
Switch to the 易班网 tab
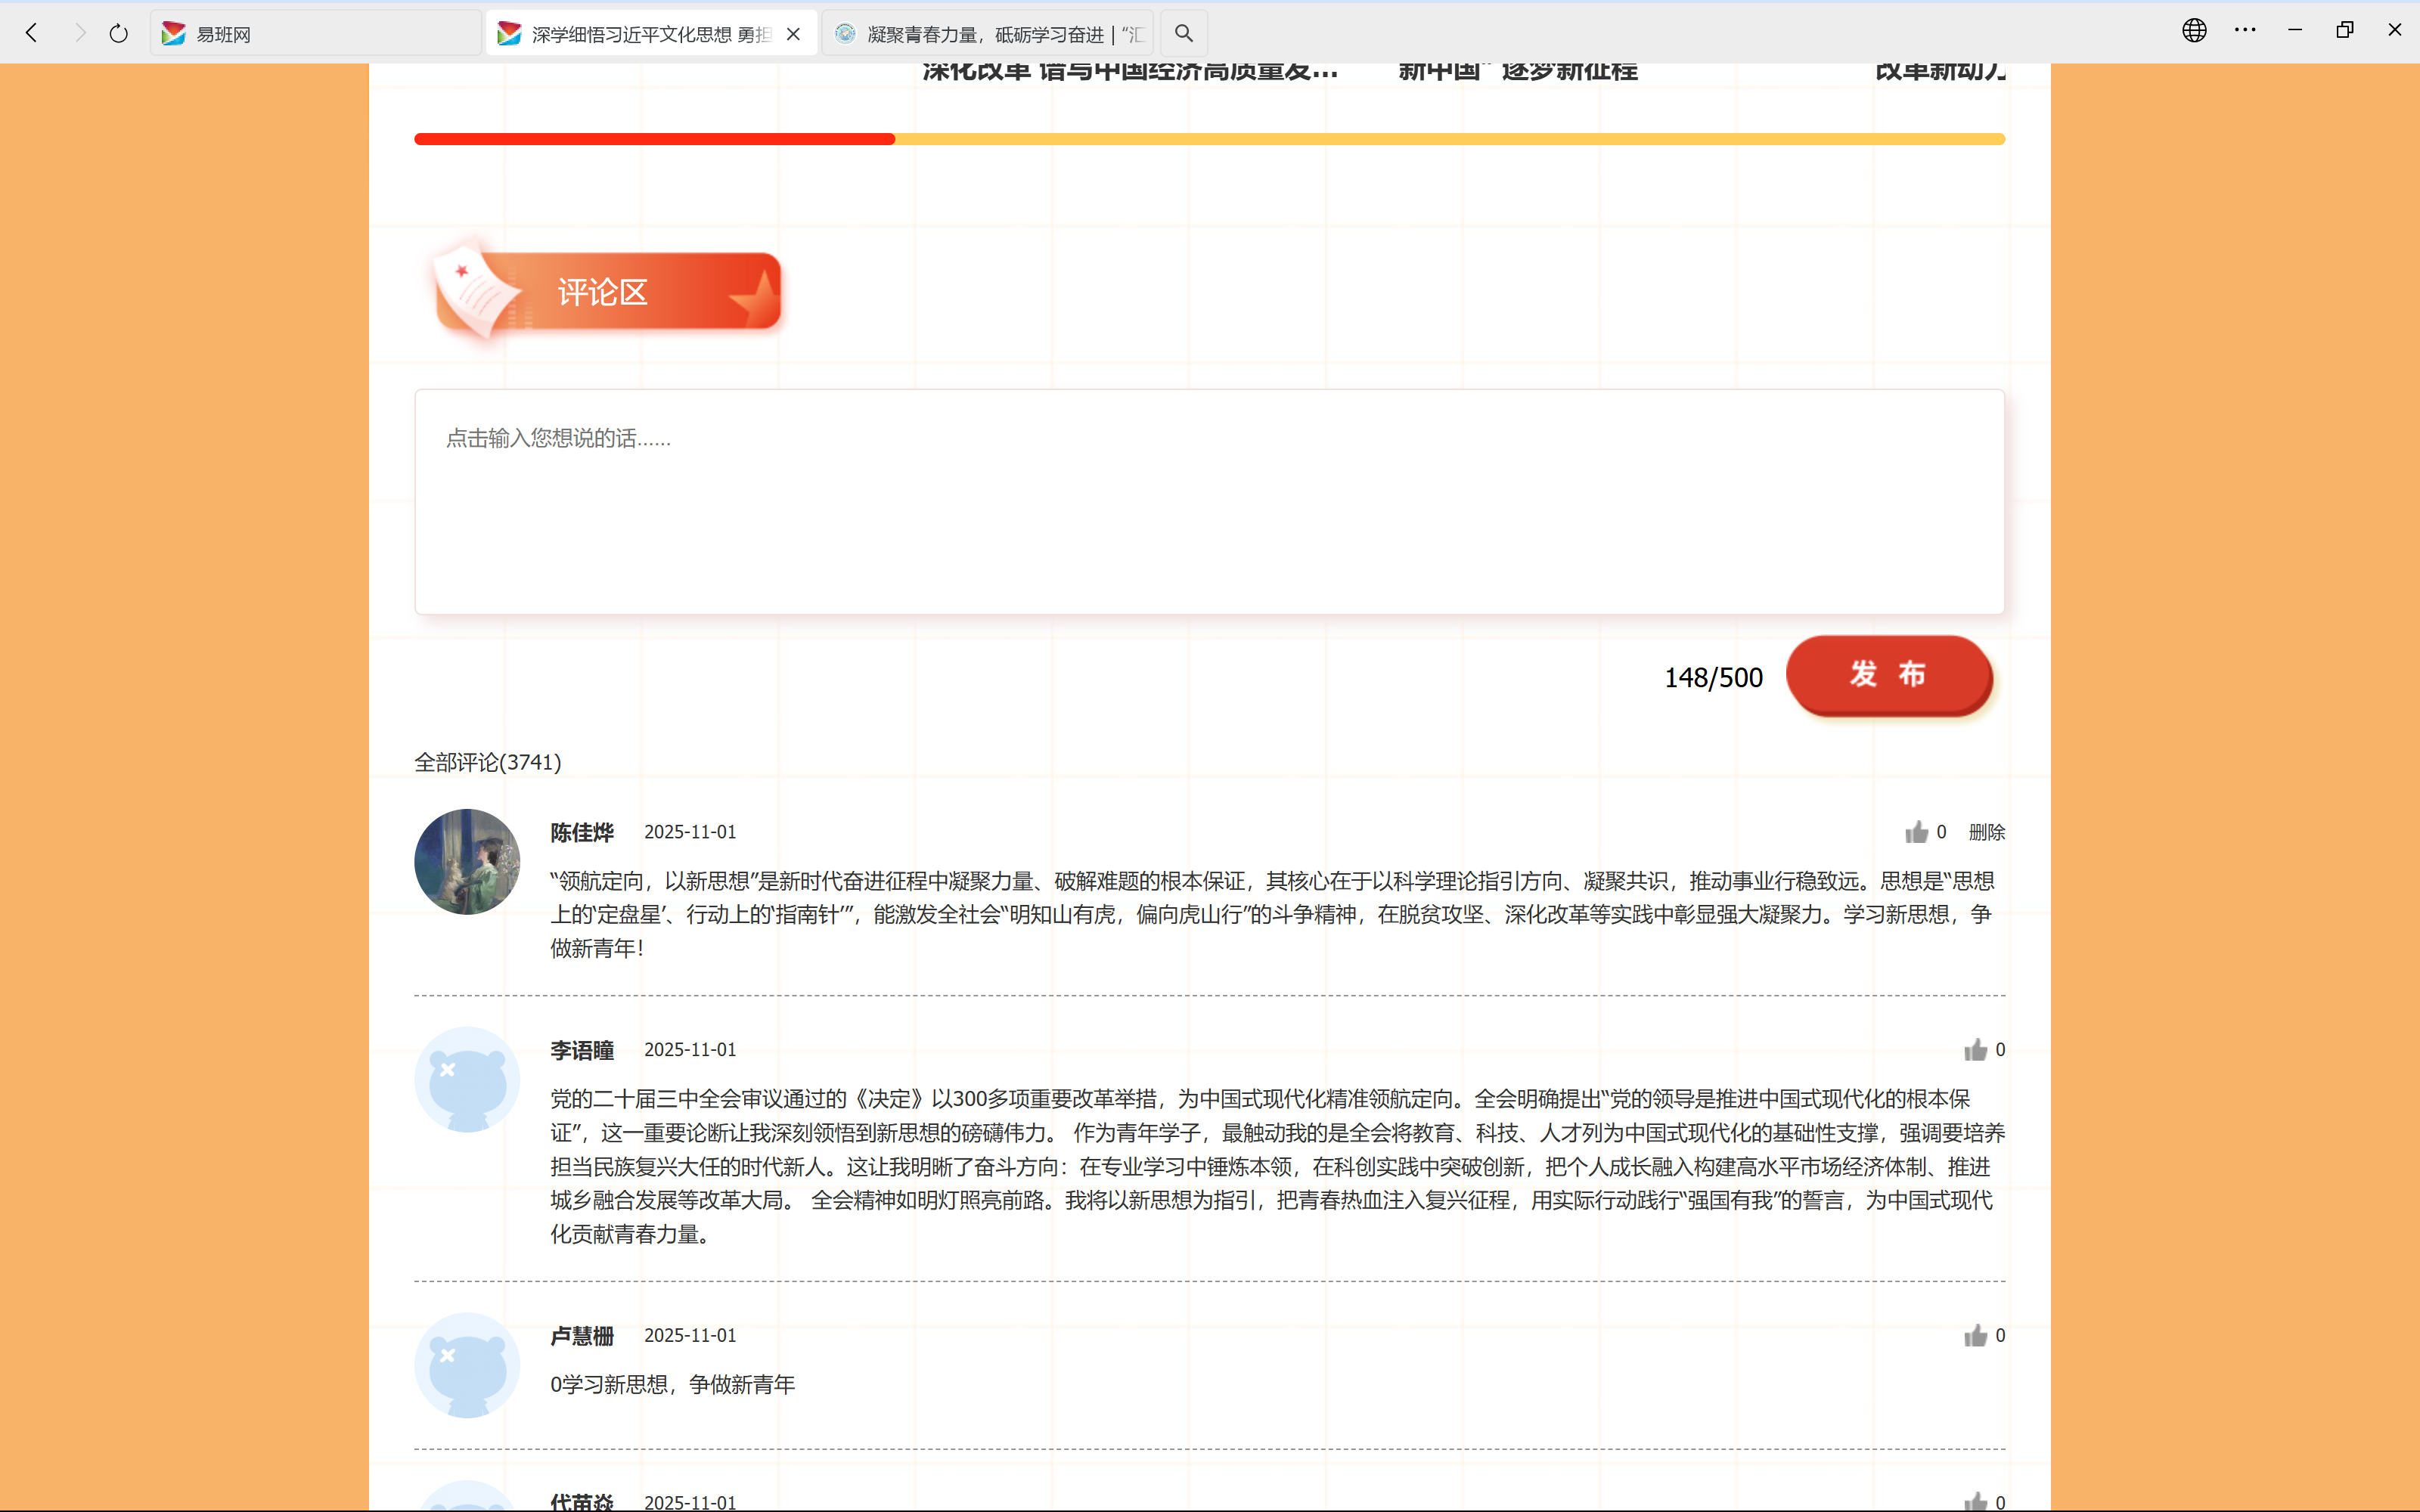point(315,34)
